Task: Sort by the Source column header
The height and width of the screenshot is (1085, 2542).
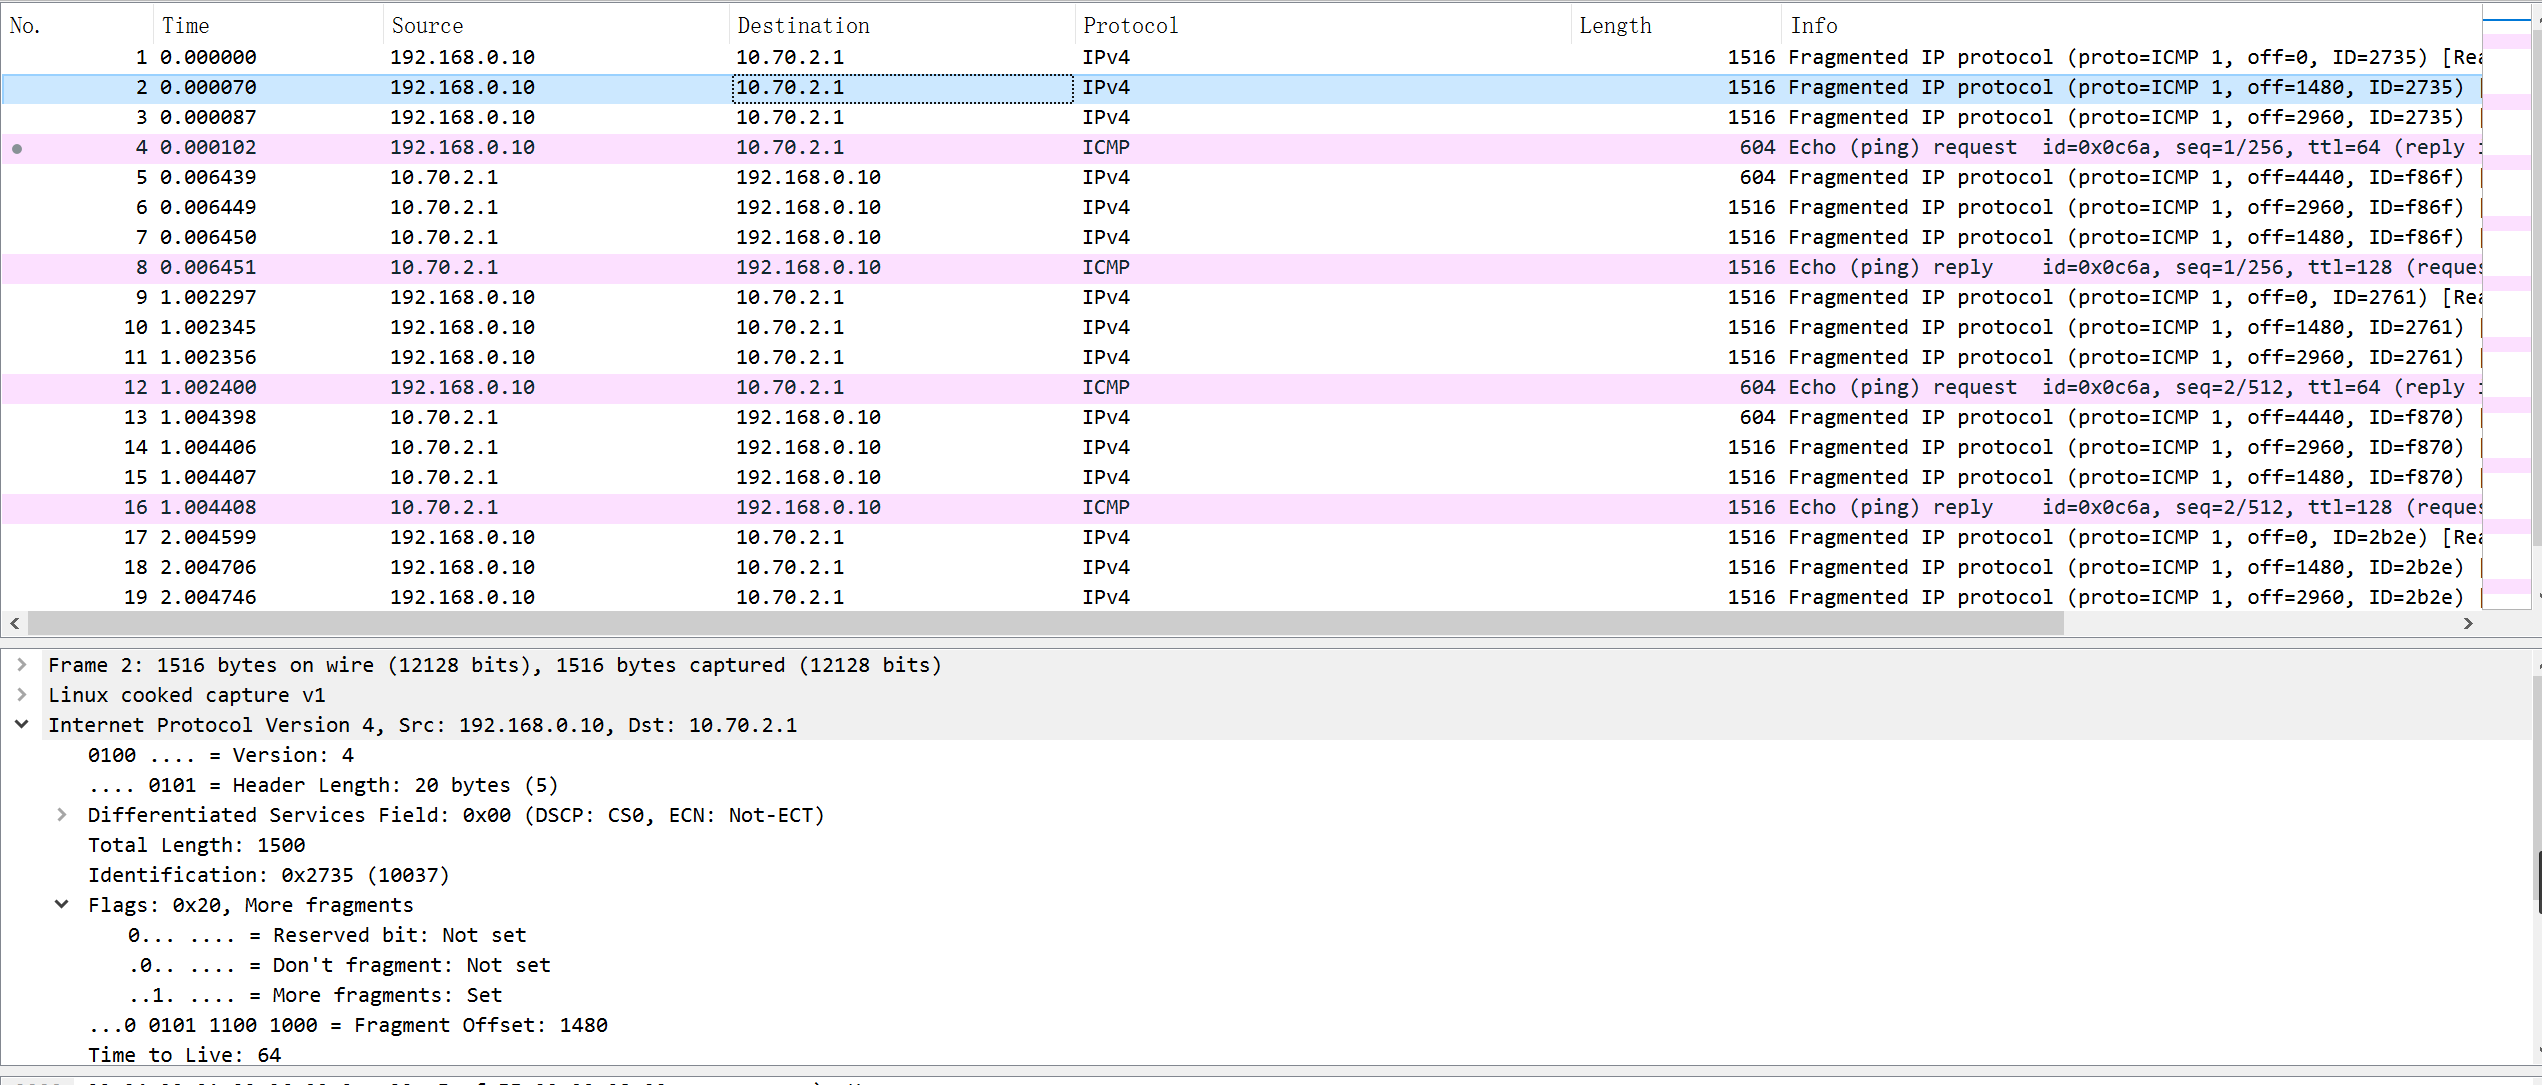Action: (x=556, y=25)
